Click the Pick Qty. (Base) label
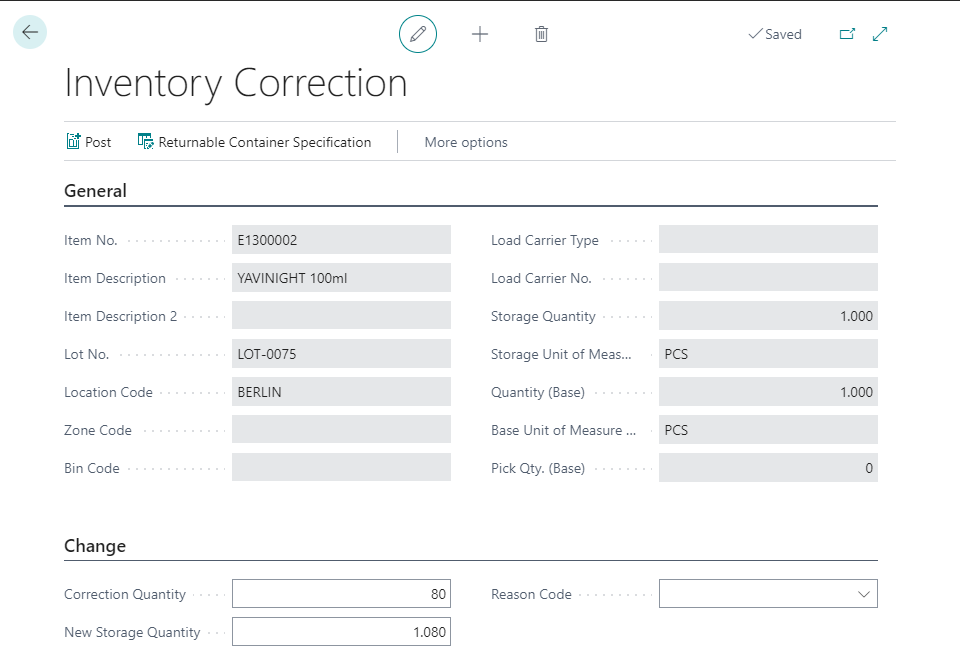 [538, 468]
